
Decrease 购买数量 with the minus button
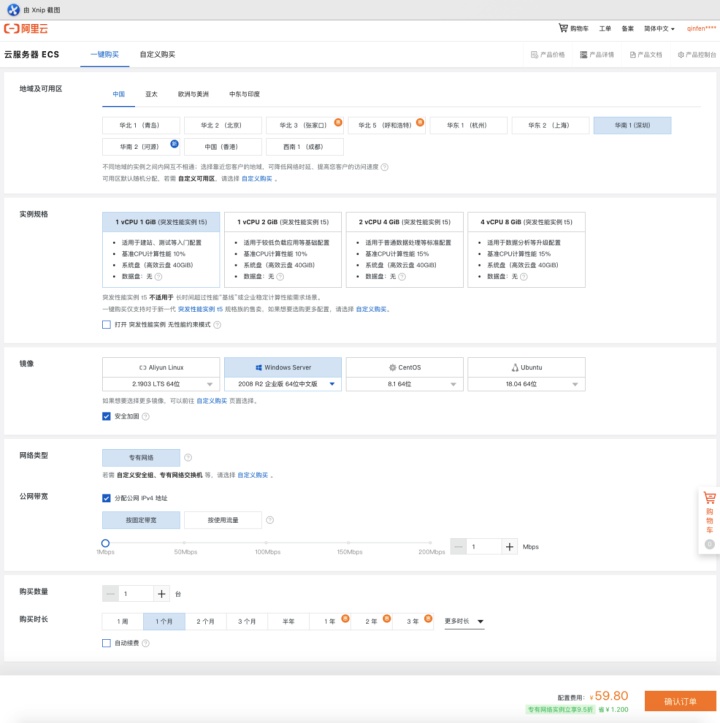(x=110, y=594)
